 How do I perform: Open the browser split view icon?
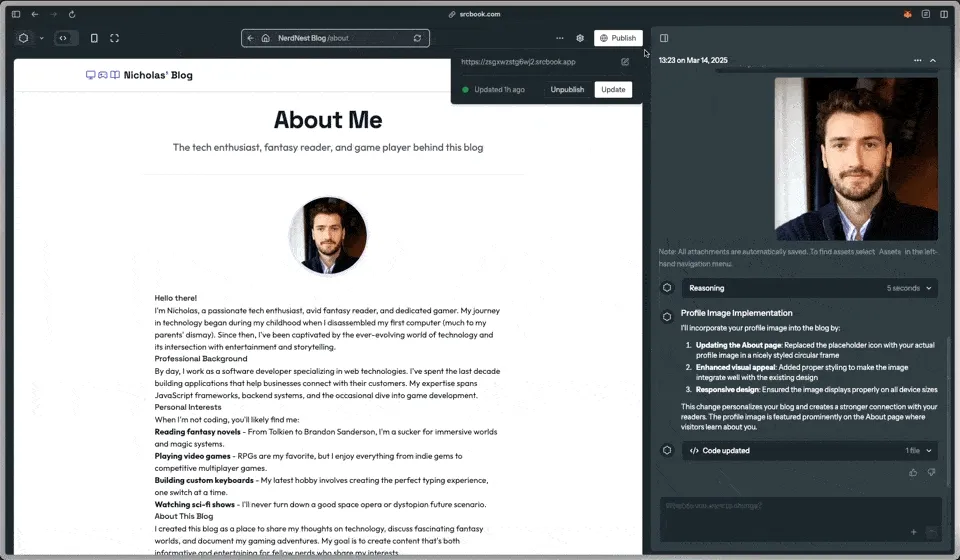(x=944, y=14)
